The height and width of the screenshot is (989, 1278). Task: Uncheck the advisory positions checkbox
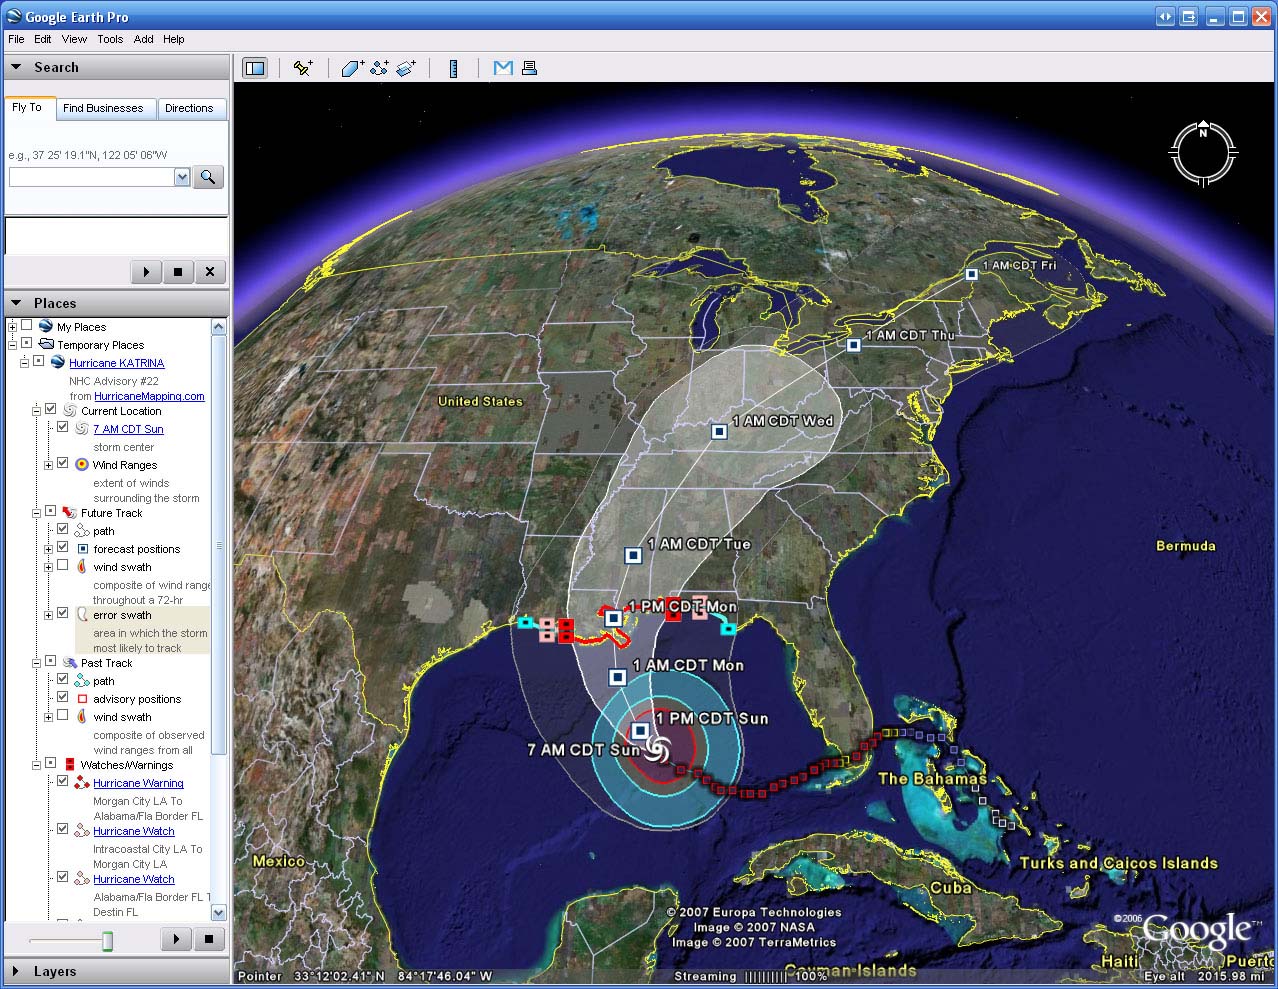[x=63, y=697]
